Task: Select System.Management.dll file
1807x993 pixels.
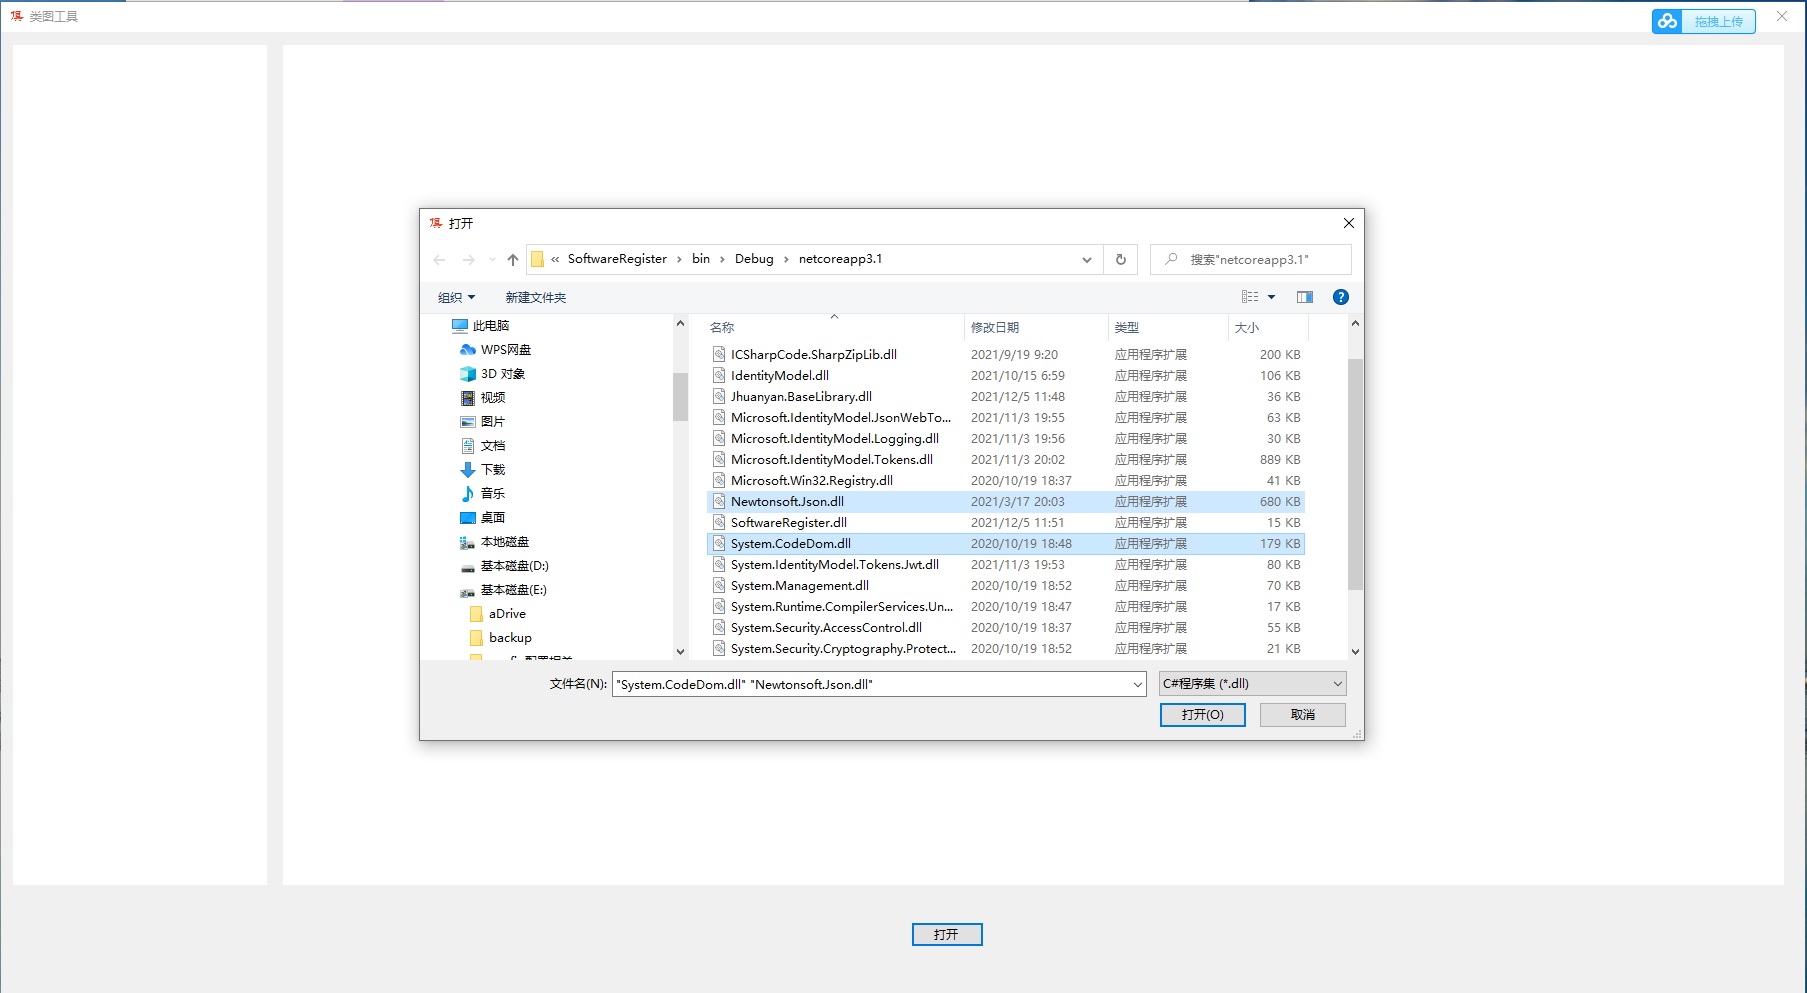Action: click(x=1006, y=586)
